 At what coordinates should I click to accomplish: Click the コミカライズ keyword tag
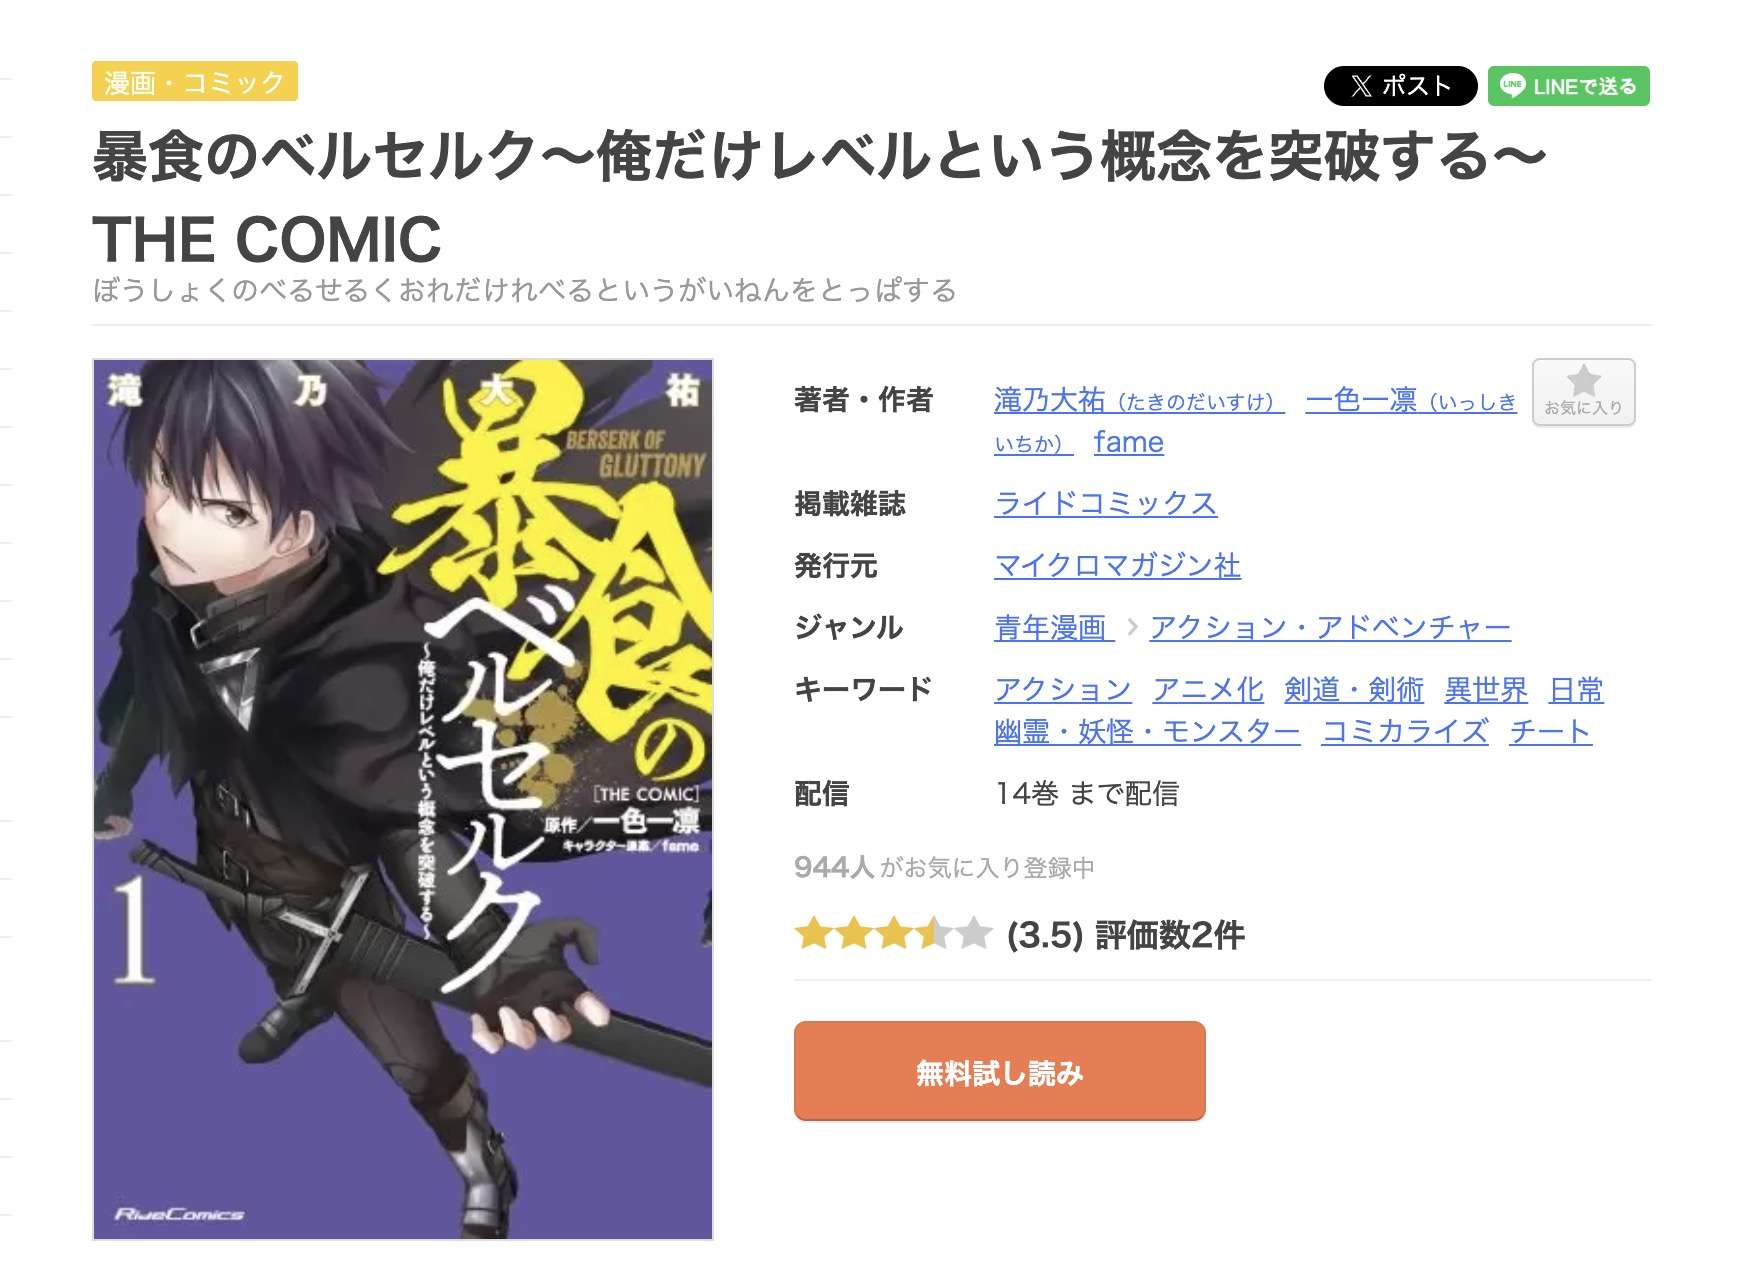[x=1404, y=731]
